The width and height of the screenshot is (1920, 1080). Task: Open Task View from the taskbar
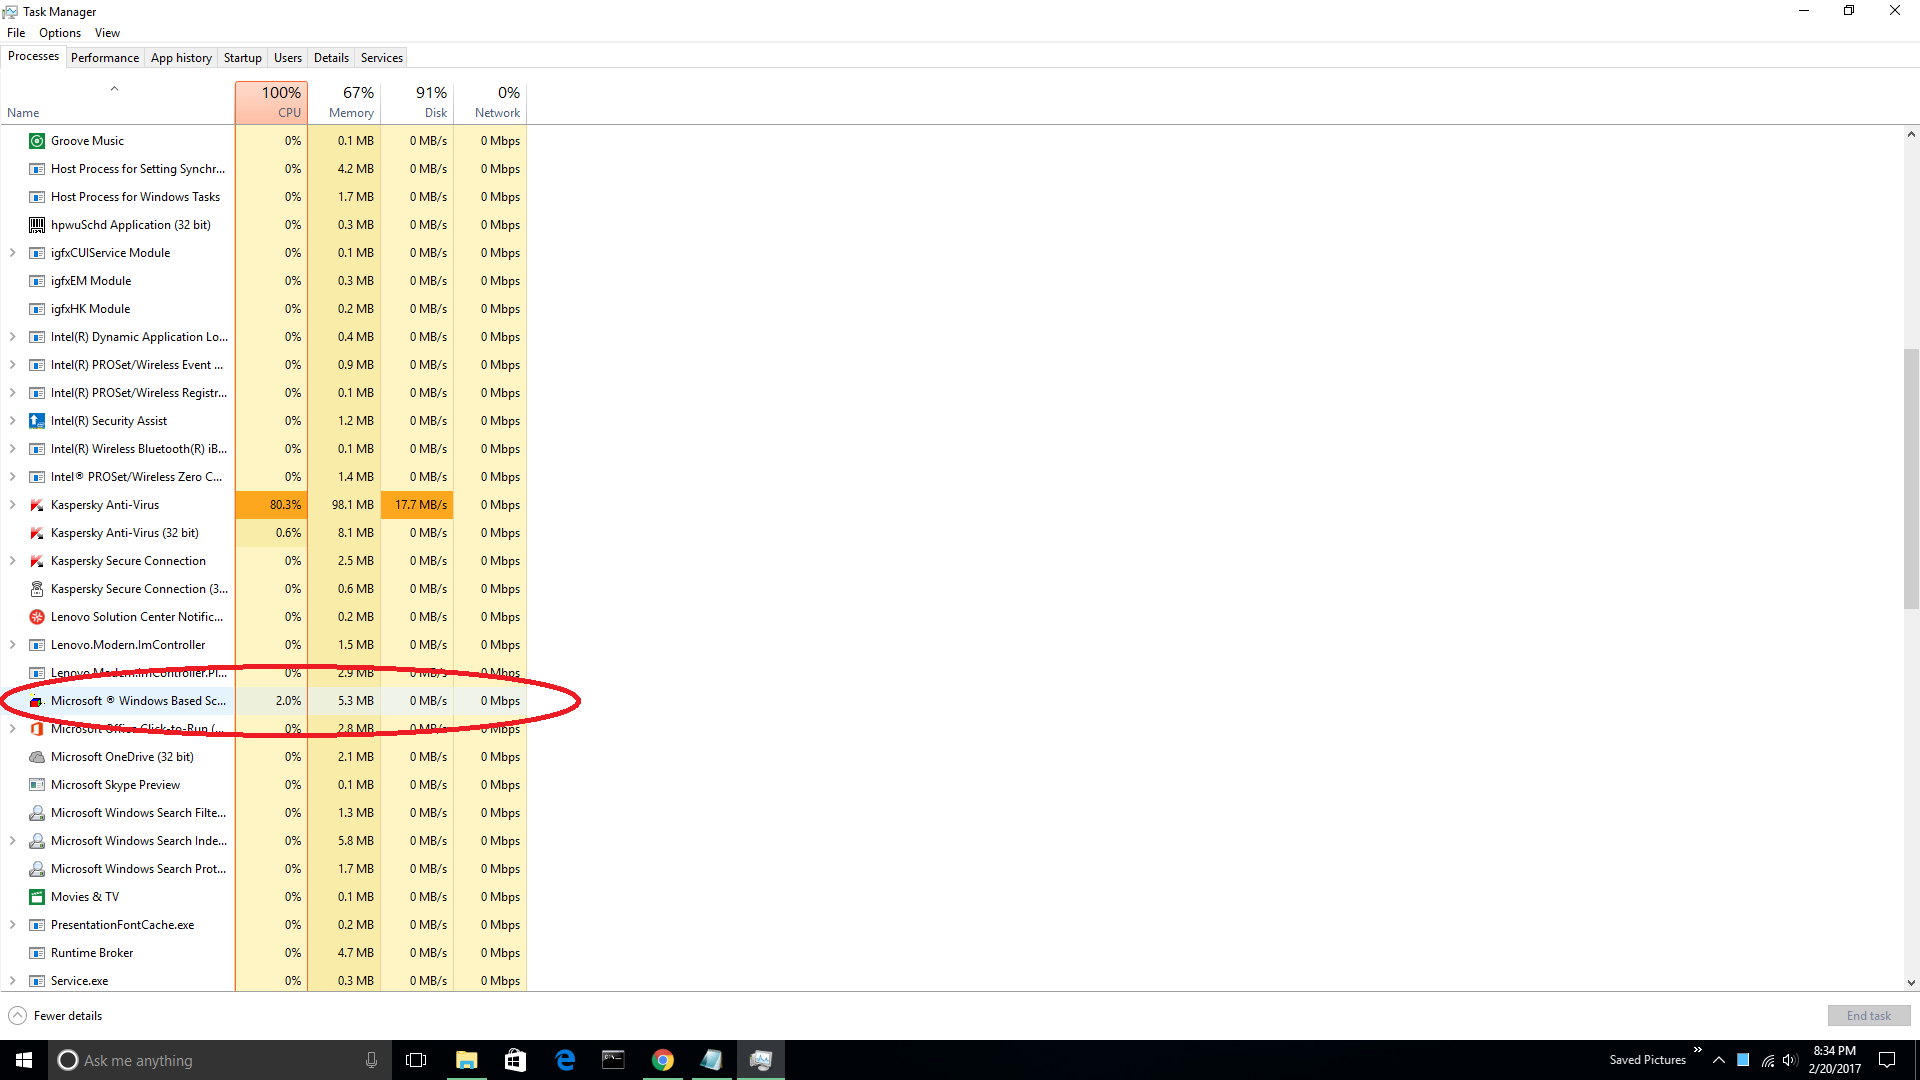pos(416,1060)
